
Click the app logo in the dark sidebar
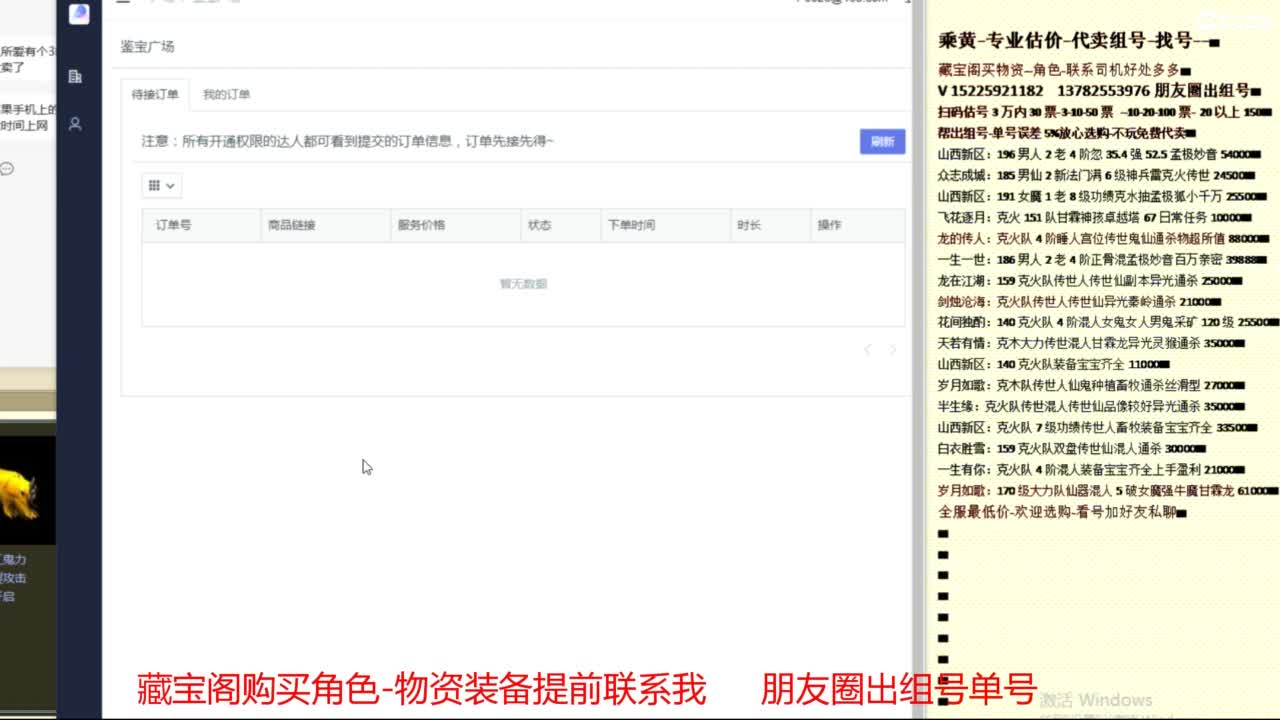pos(79,13)
